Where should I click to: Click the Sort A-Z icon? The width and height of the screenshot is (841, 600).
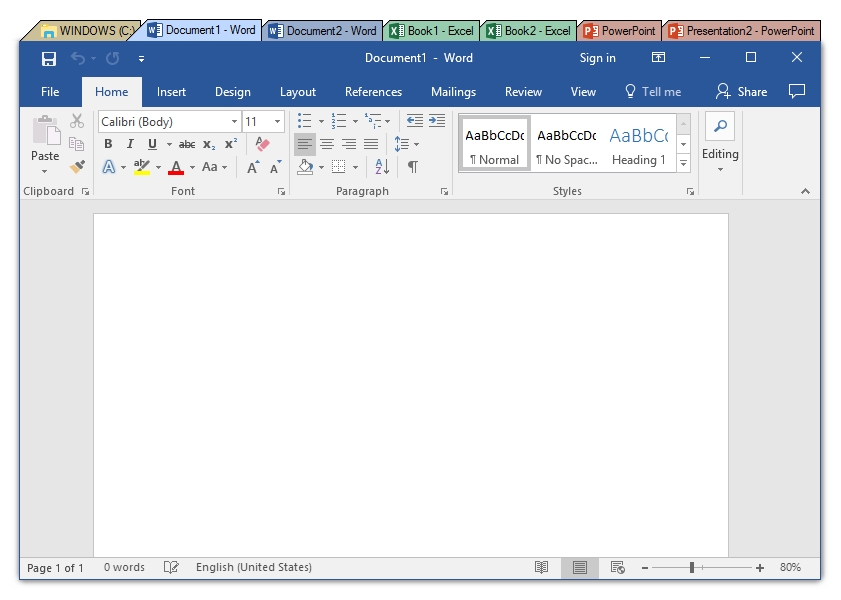[x=382, y=167]
